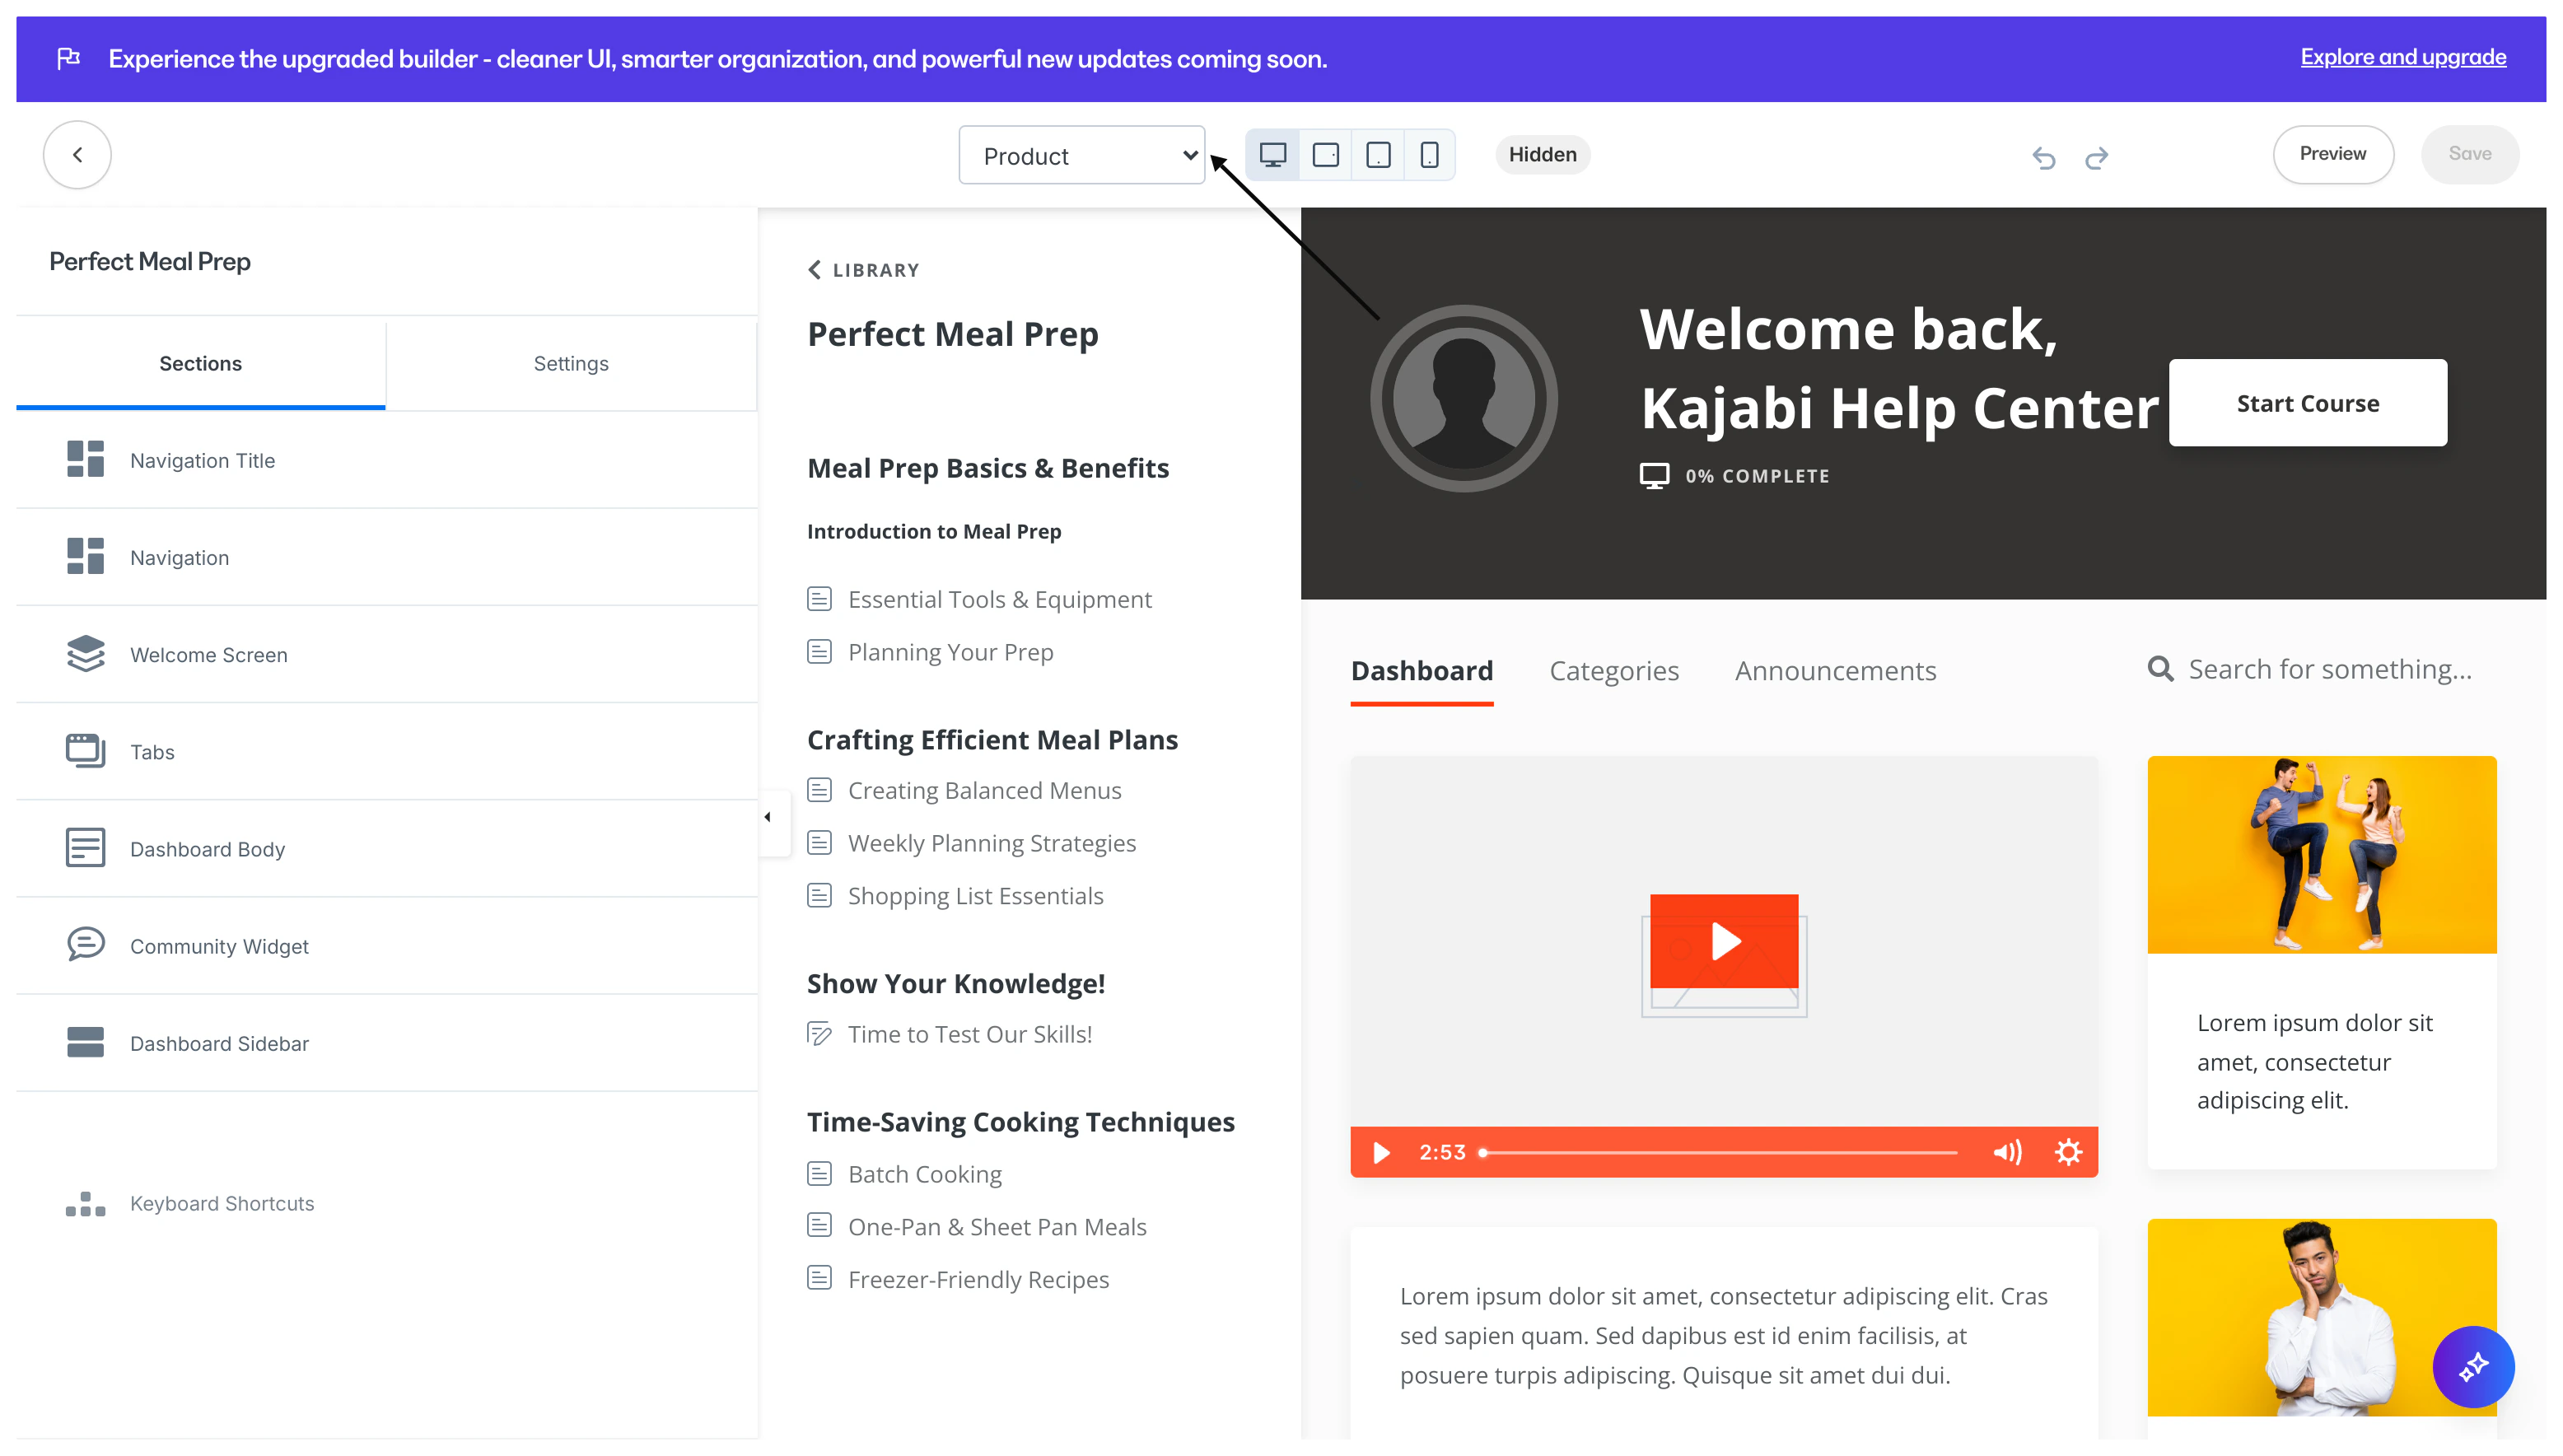Click the big red video play button
Screen dimensions: 2563x1456
pyautogui.click(x=1724, y=941)
